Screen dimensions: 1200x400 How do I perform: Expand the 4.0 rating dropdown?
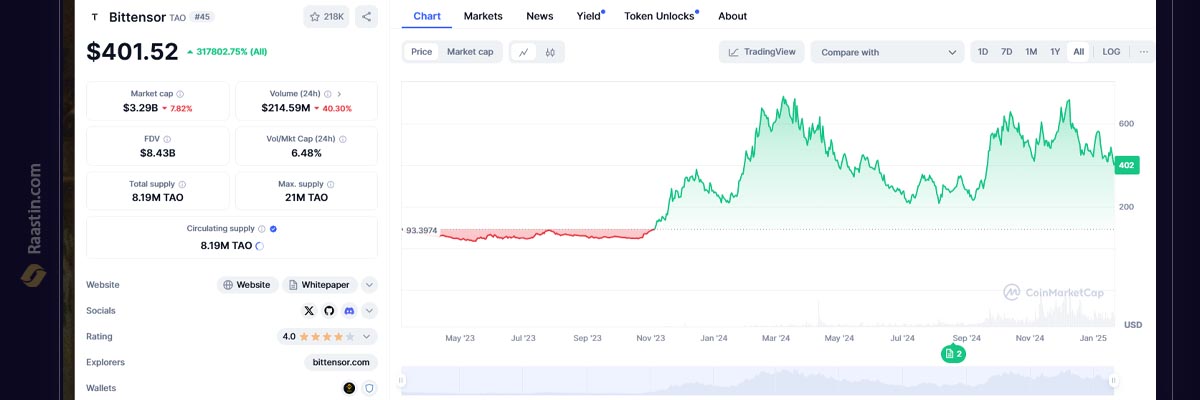click(x=327, y=337)
